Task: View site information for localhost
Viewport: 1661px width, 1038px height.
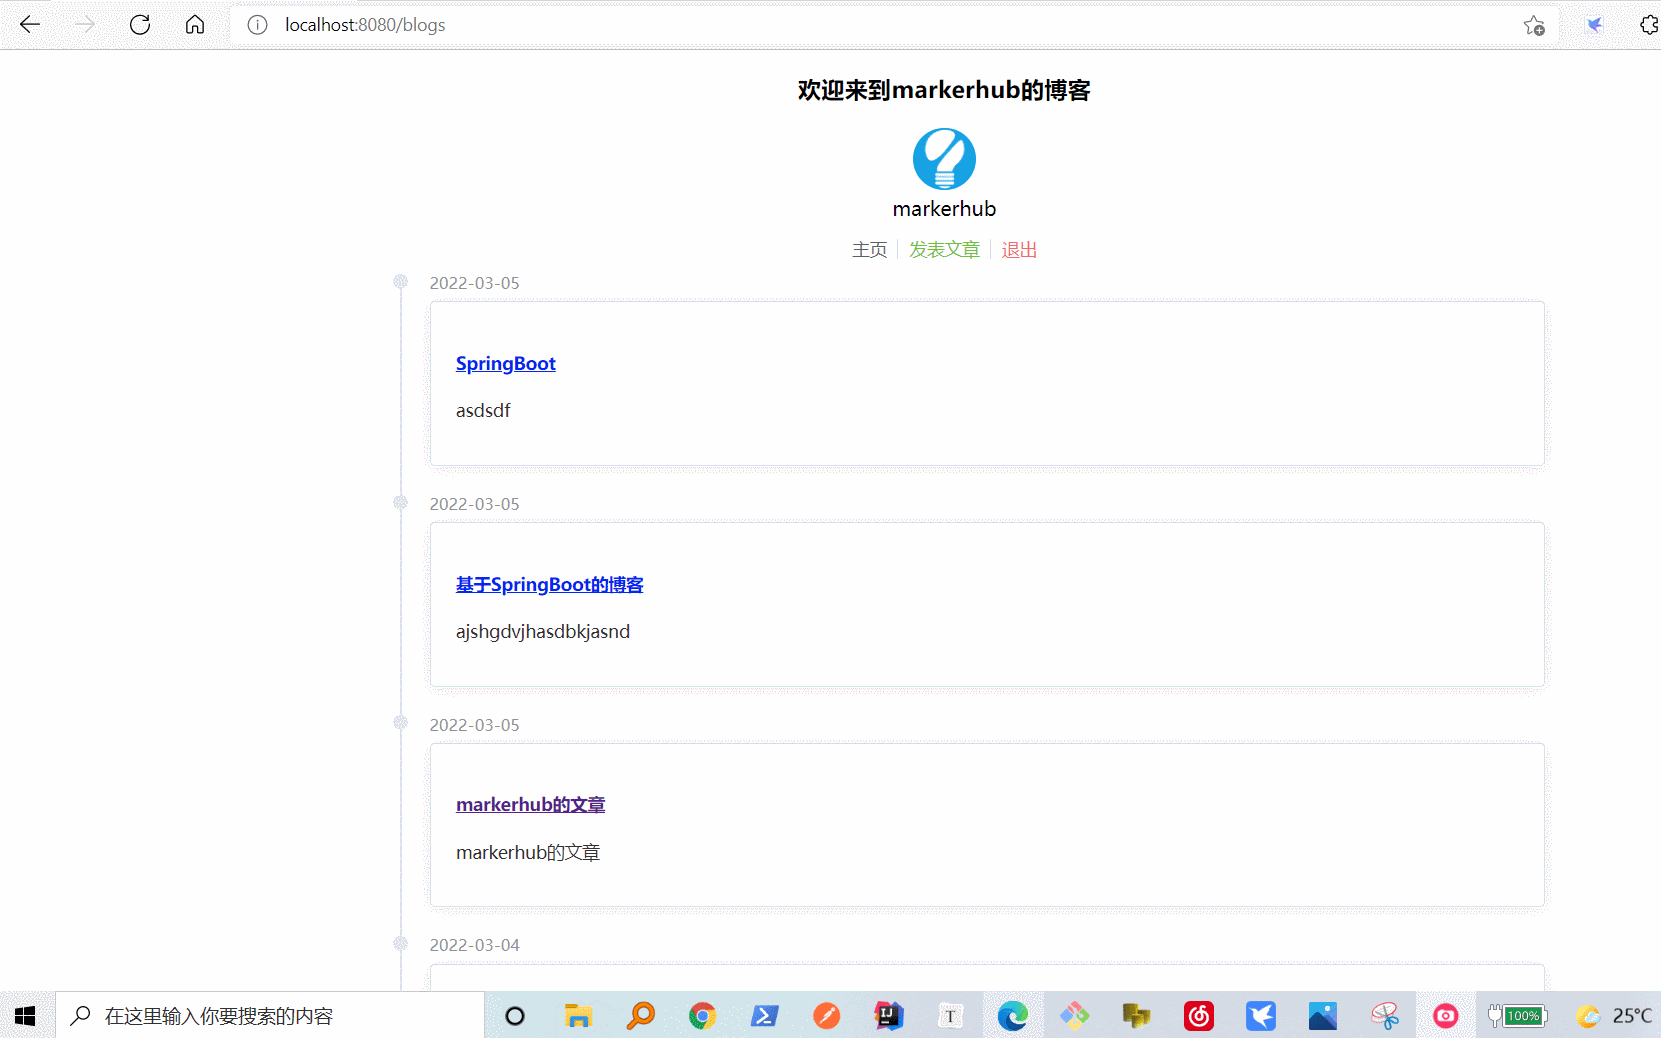Action: (x=258, y=25)
